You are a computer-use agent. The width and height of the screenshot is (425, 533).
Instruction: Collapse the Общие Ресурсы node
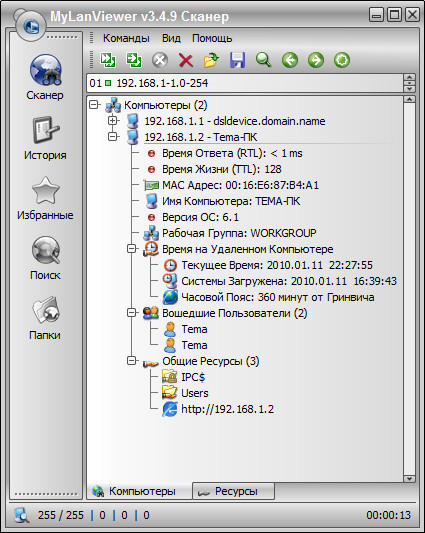pyautogui.click(x=132, y=360)
